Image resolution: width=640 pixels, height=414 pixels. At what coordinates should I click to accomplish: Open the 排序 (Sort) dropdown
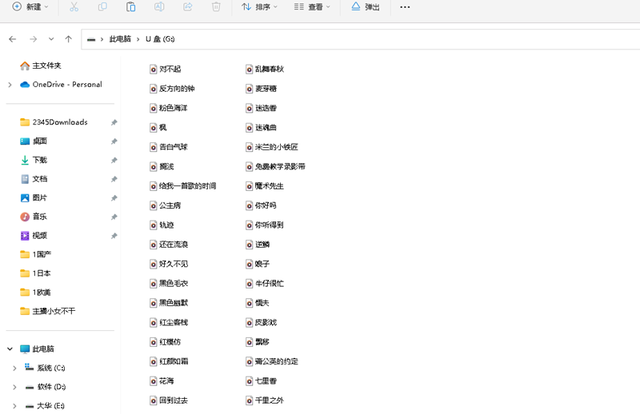pyautogui.click(x=259, y=7)
